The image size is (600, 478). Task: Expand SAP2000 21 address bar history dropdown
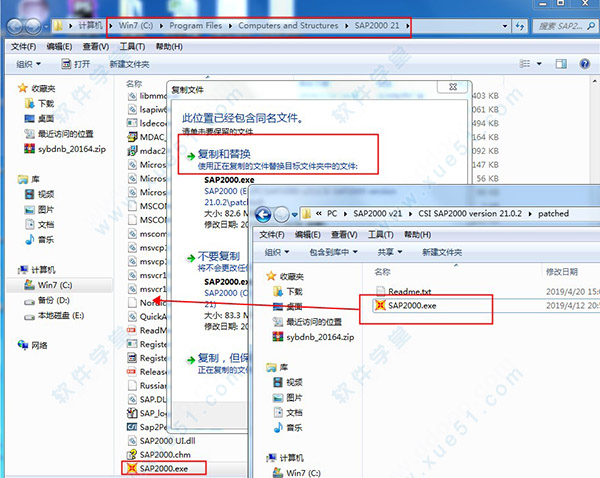[x=505, y=26]
